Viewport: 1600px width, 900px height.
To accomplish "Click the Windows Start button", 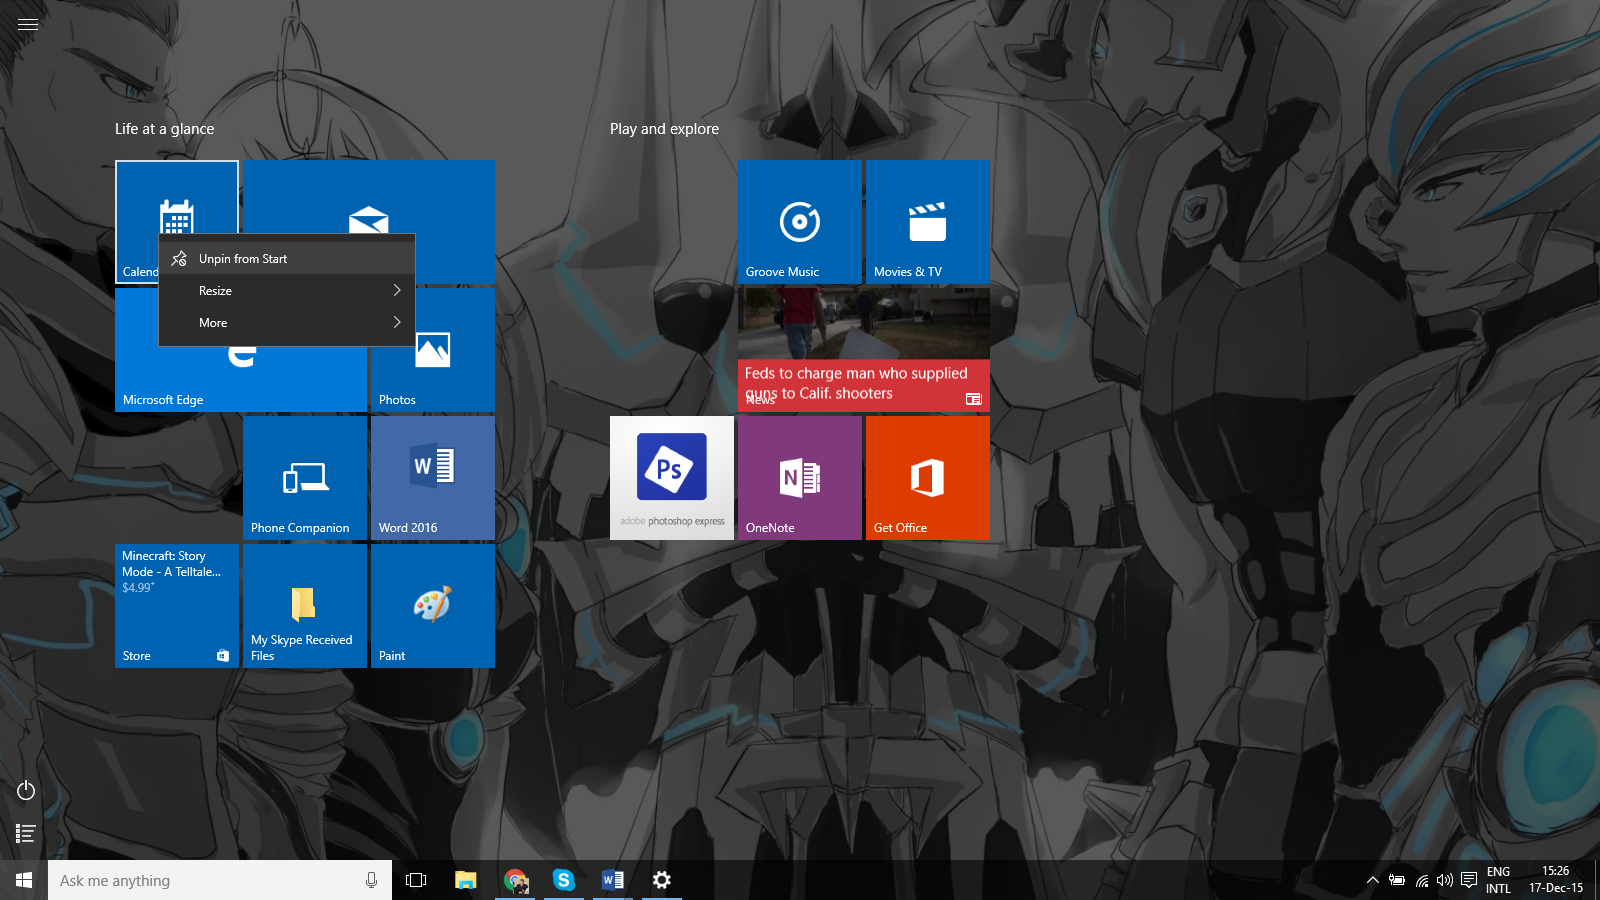I will click(x=24, y=880).
